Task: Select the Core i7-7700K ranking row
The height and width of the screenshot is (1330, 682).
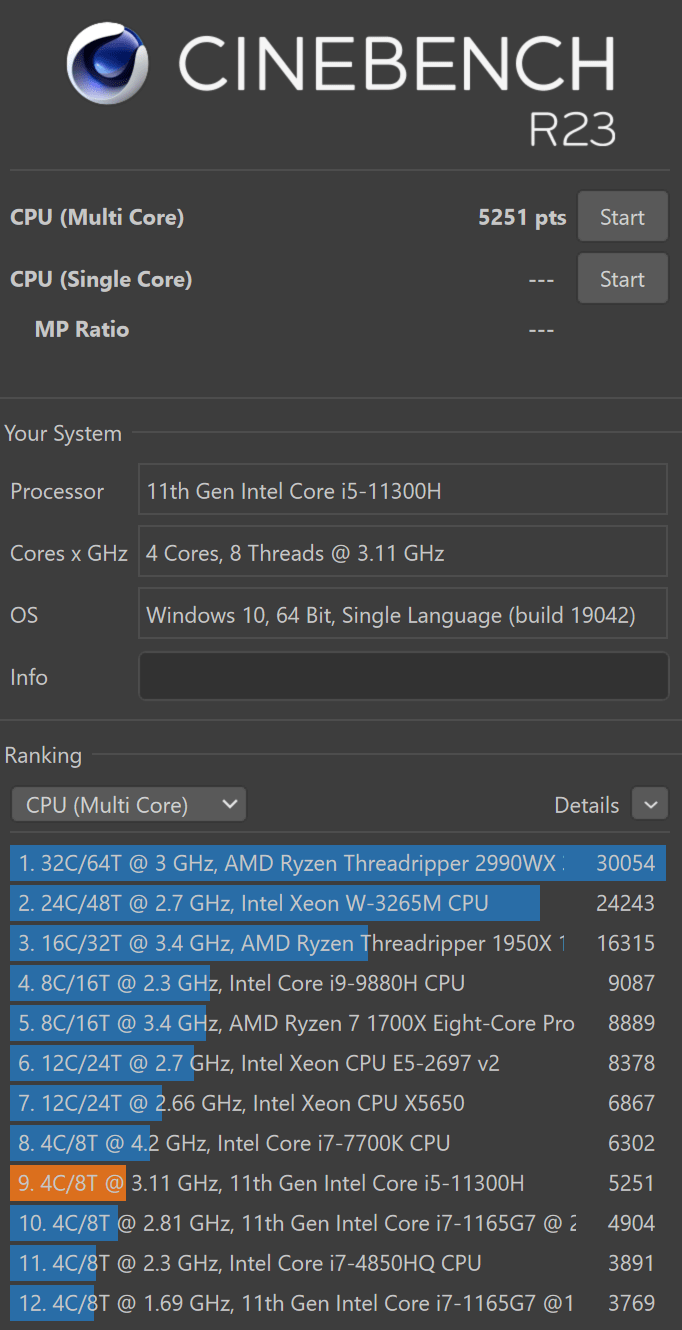Action: 338,1143
